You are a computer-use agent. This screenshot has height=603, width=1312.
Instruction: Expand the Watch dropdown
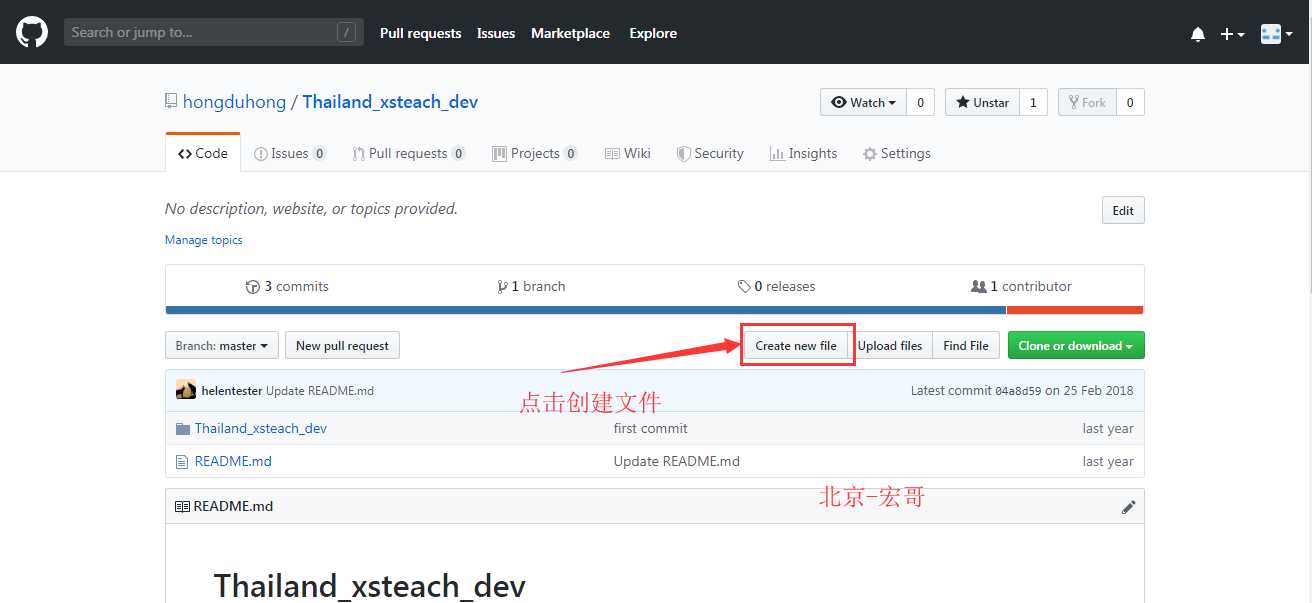point(864,102)
